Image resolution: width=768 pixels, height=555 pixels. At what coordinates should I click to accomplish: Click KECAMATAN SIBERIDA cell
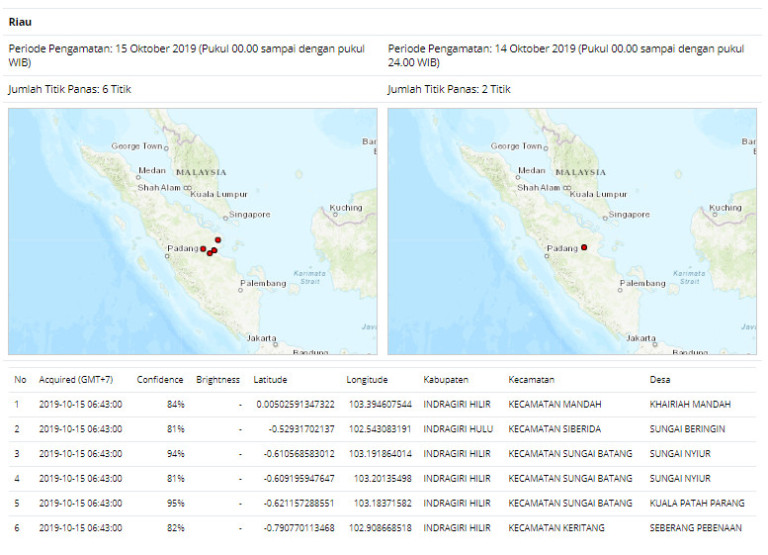554,429
